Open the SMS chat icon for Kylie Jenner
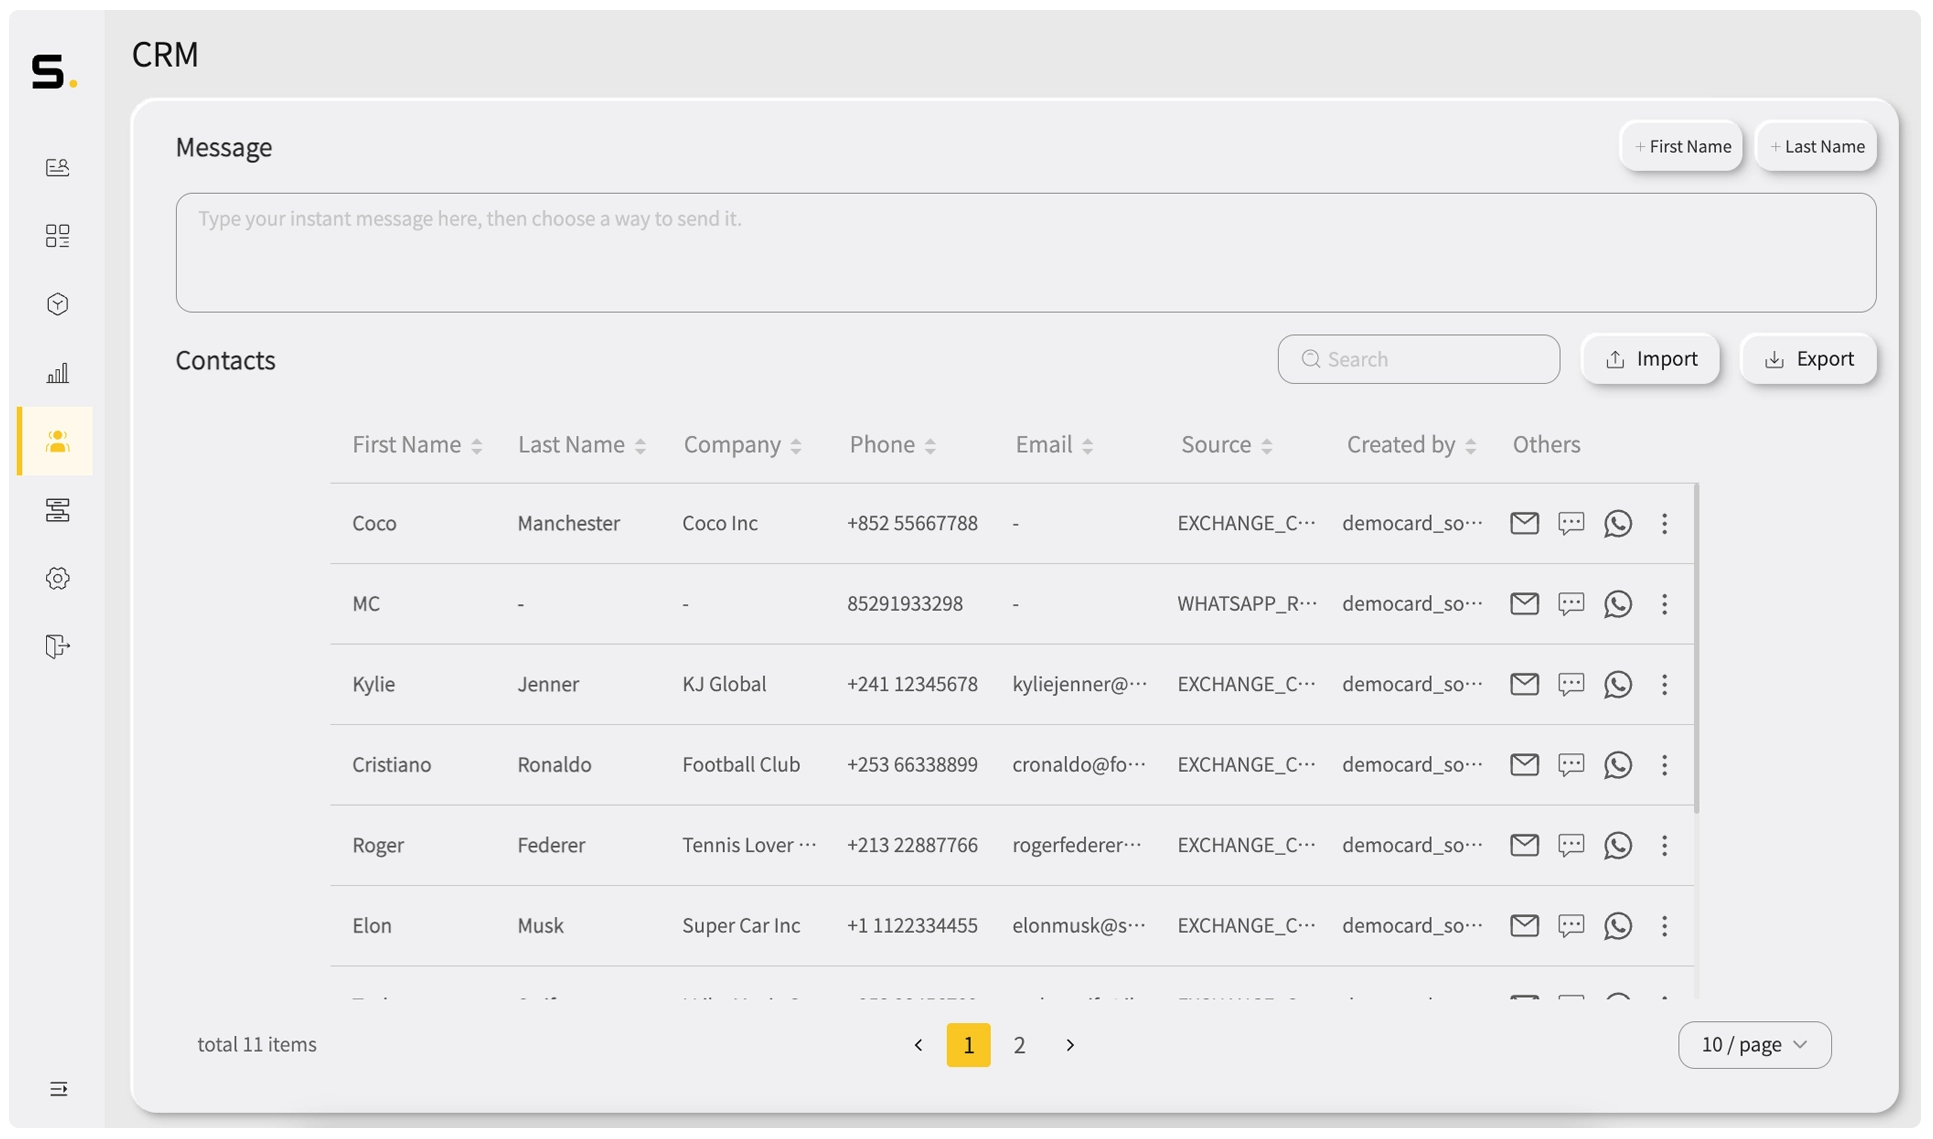1933x1139 pixels. 1570,684
